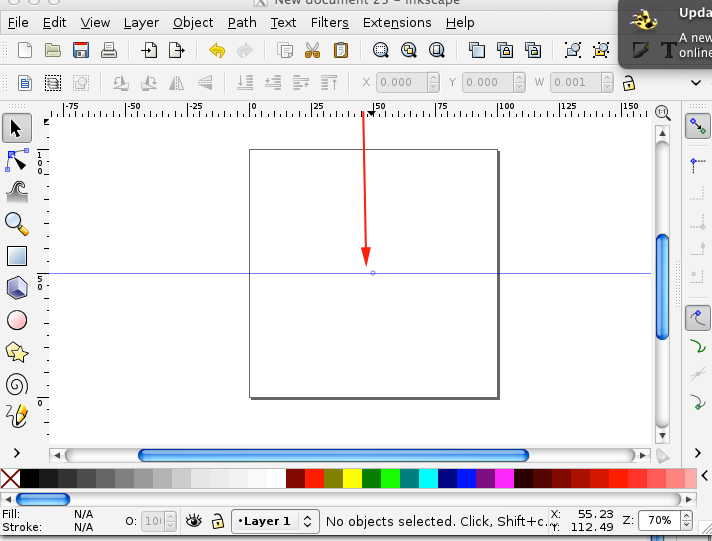Open the Object menu
This screenshot has width=712, height=541.
193,22
